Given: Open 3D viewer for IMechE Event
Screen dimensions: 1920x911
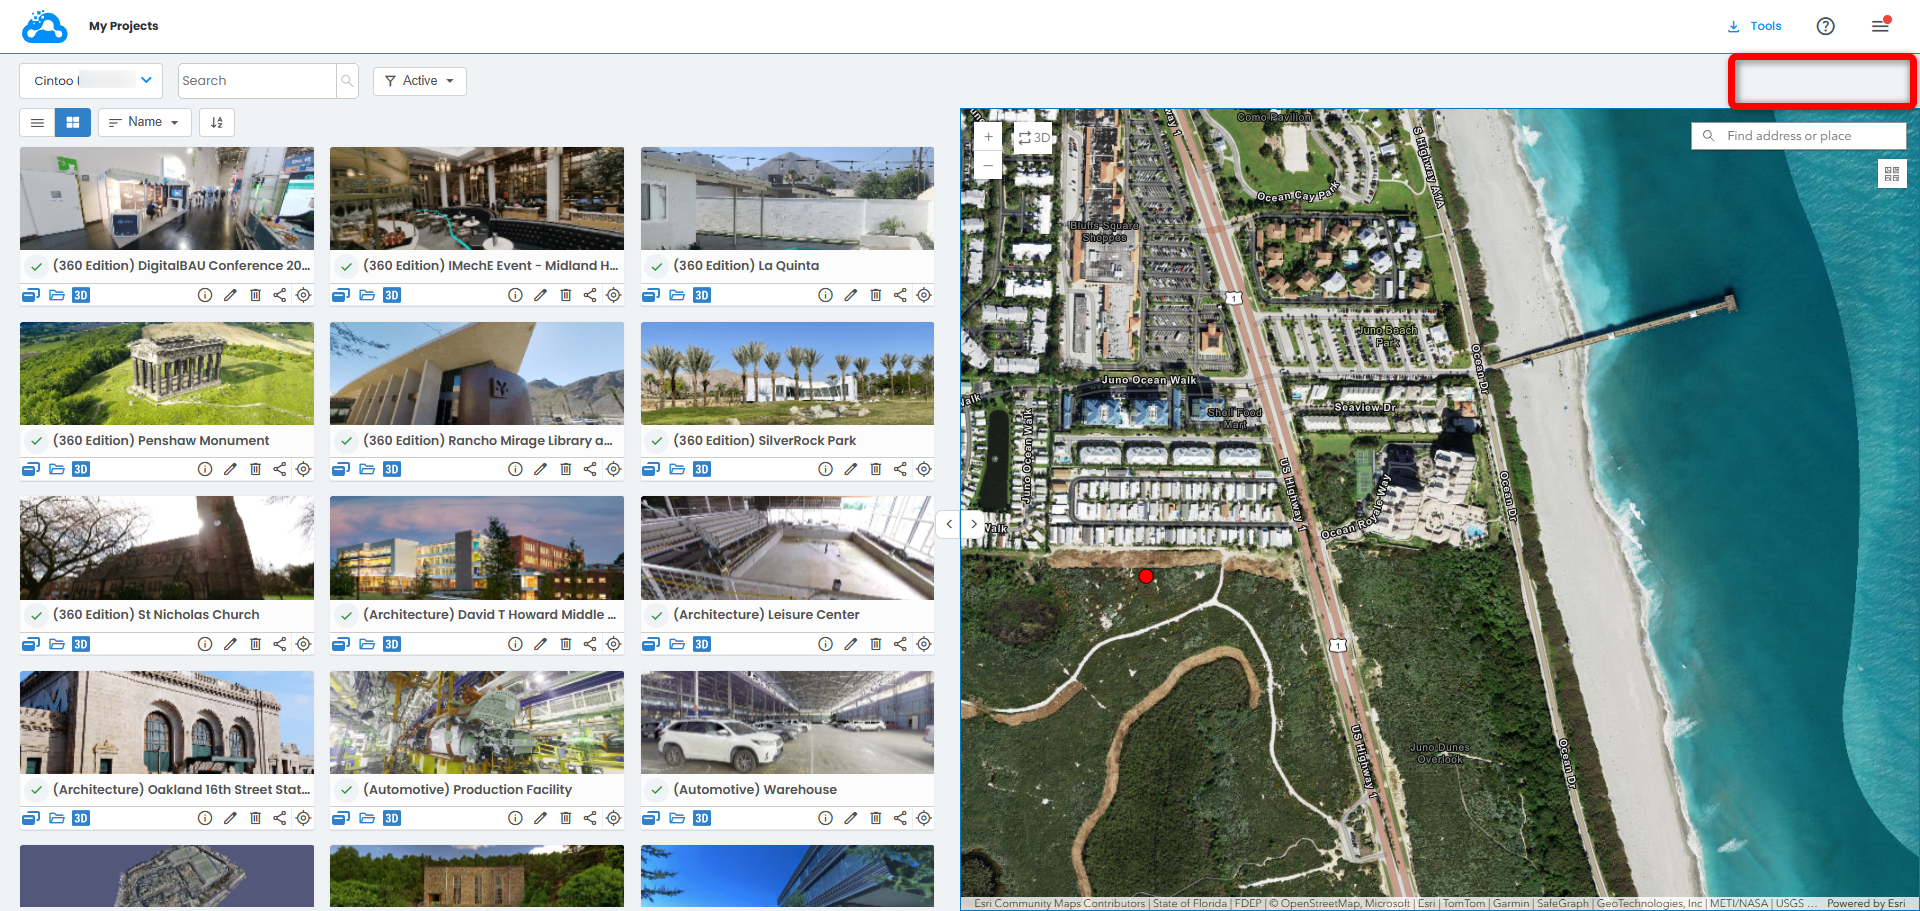Looking at the screenshot, I should 392,295.
